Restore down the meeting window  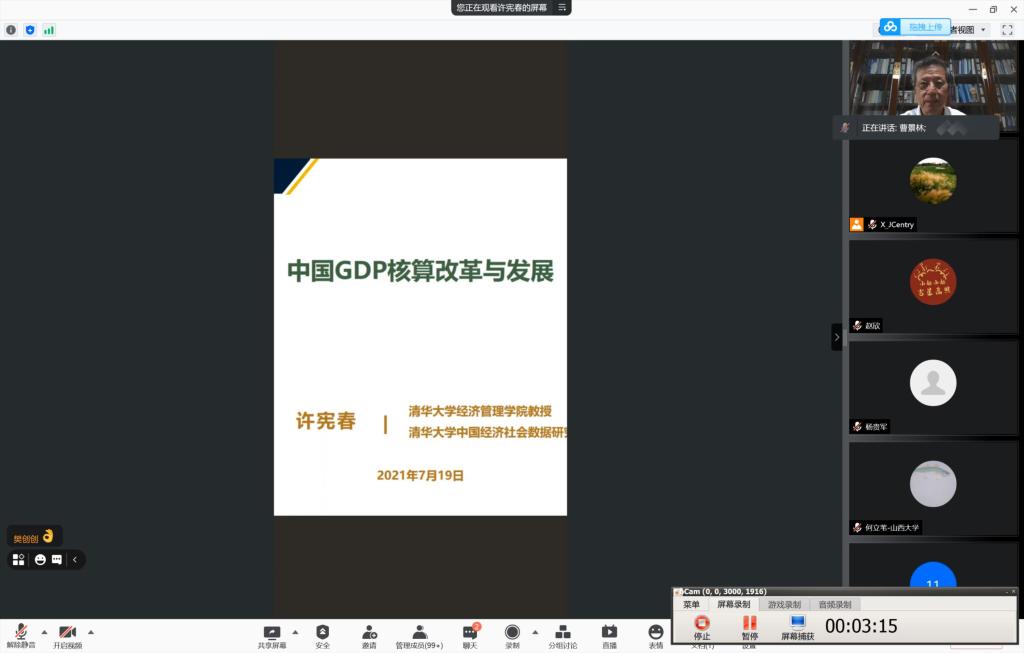[x=993, y=9]
